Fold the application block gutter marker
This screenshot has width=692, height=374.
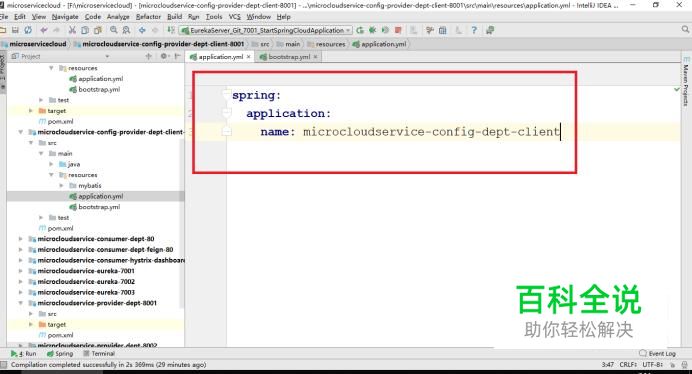click(226, 113)
